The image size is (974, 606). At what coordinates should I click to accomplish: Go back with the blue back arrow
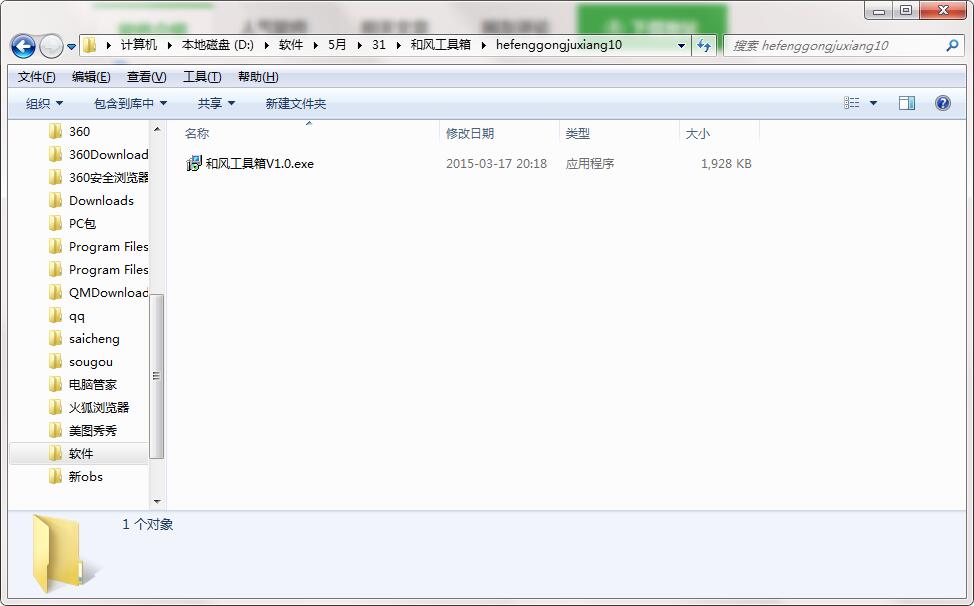pos(23,46)
